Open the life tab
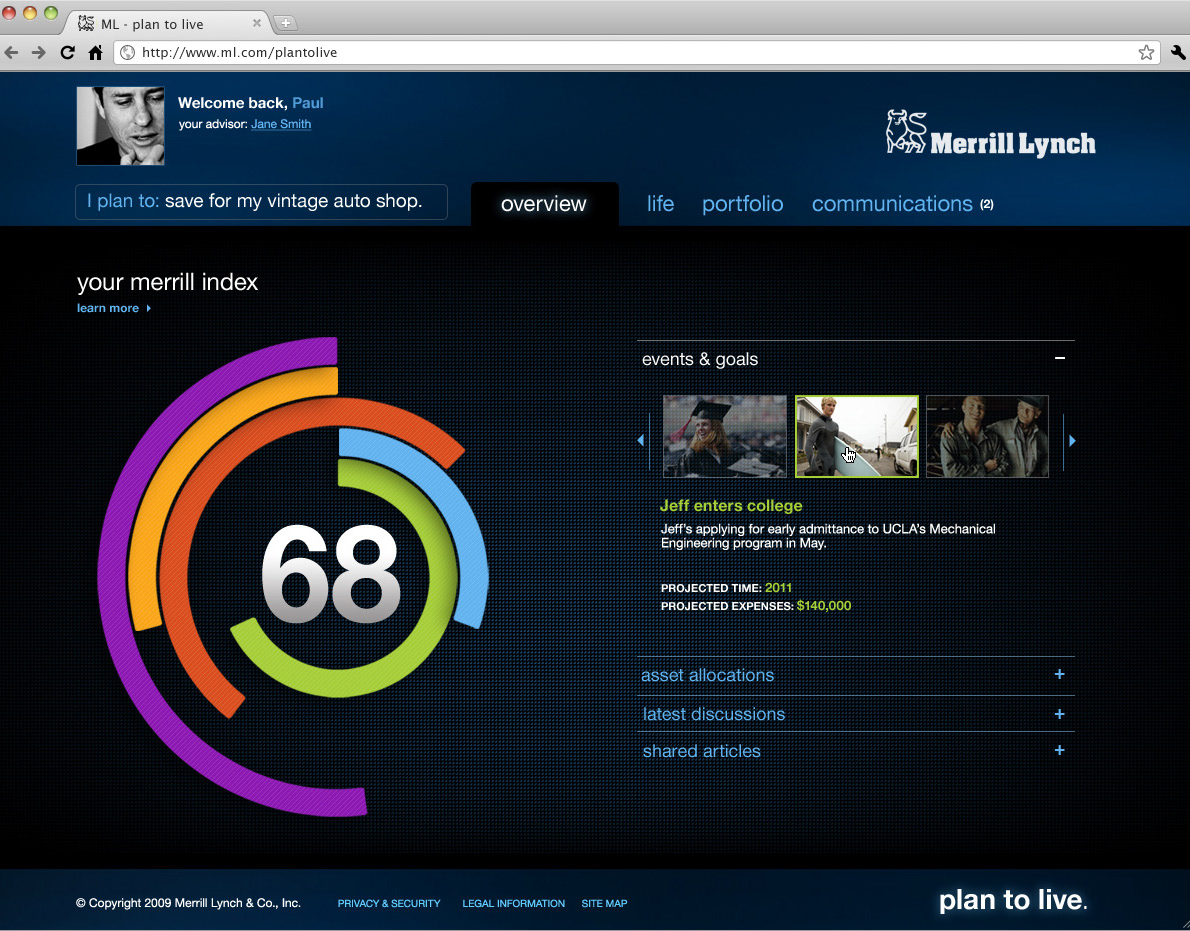Viewport: 1190px width, 931px height. 660,203
